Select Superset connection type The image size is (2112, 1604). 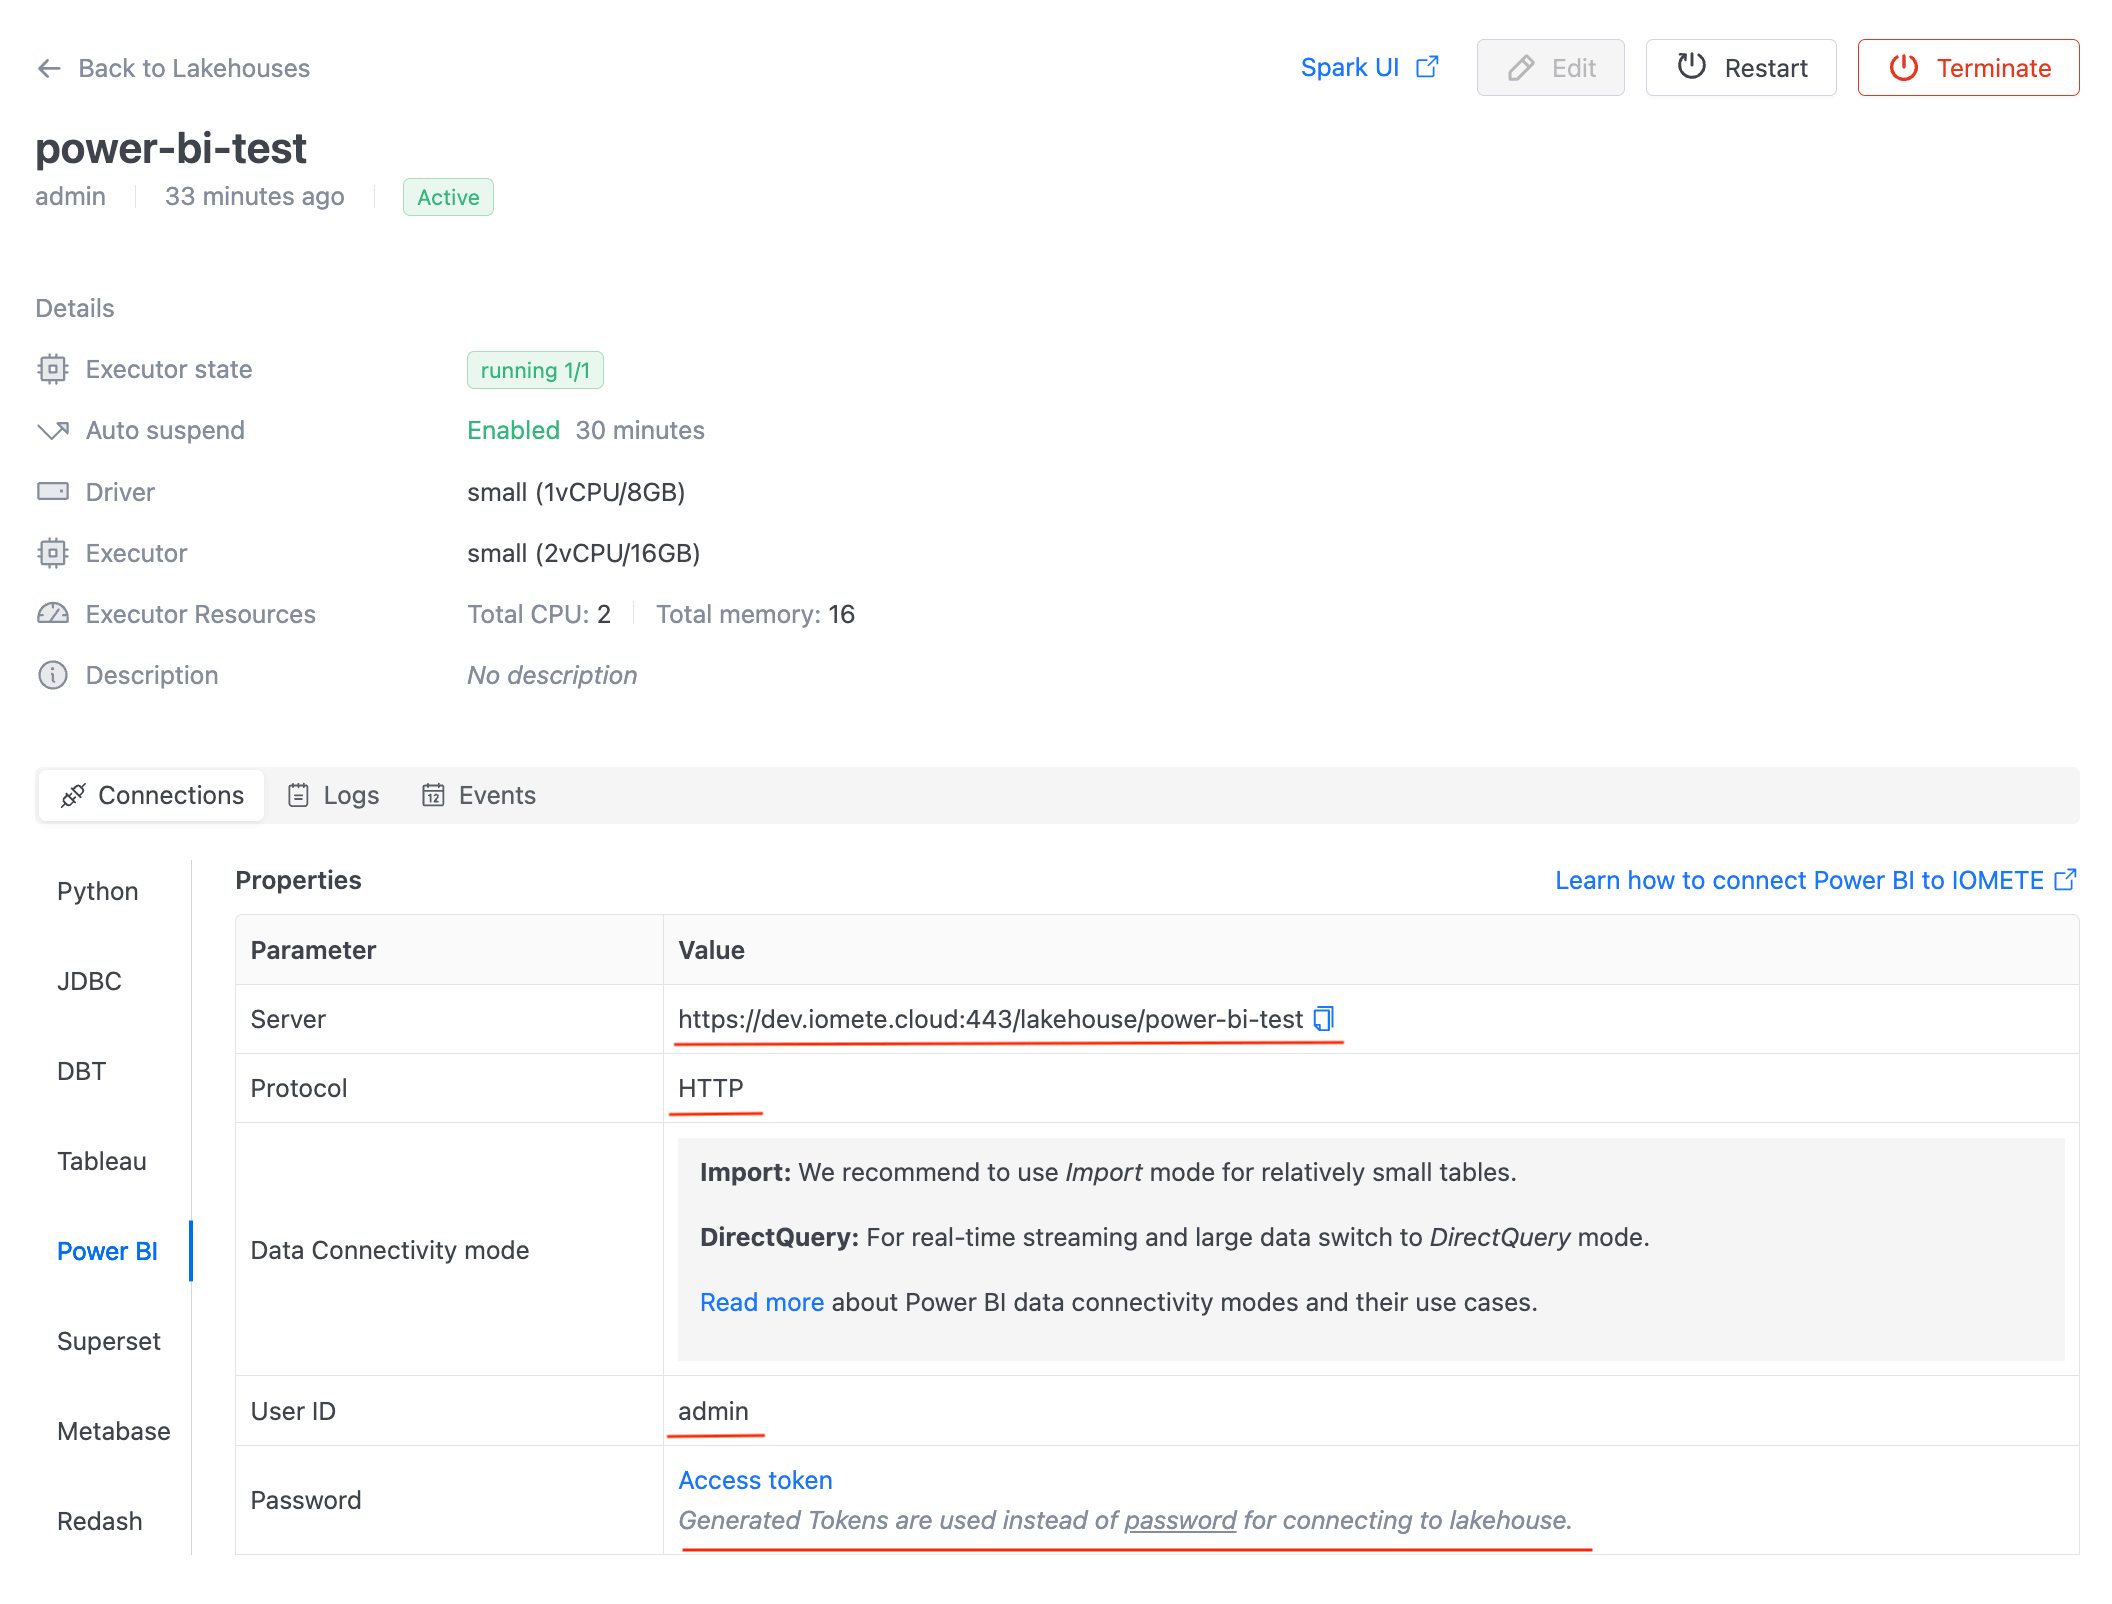point(108,1341)
